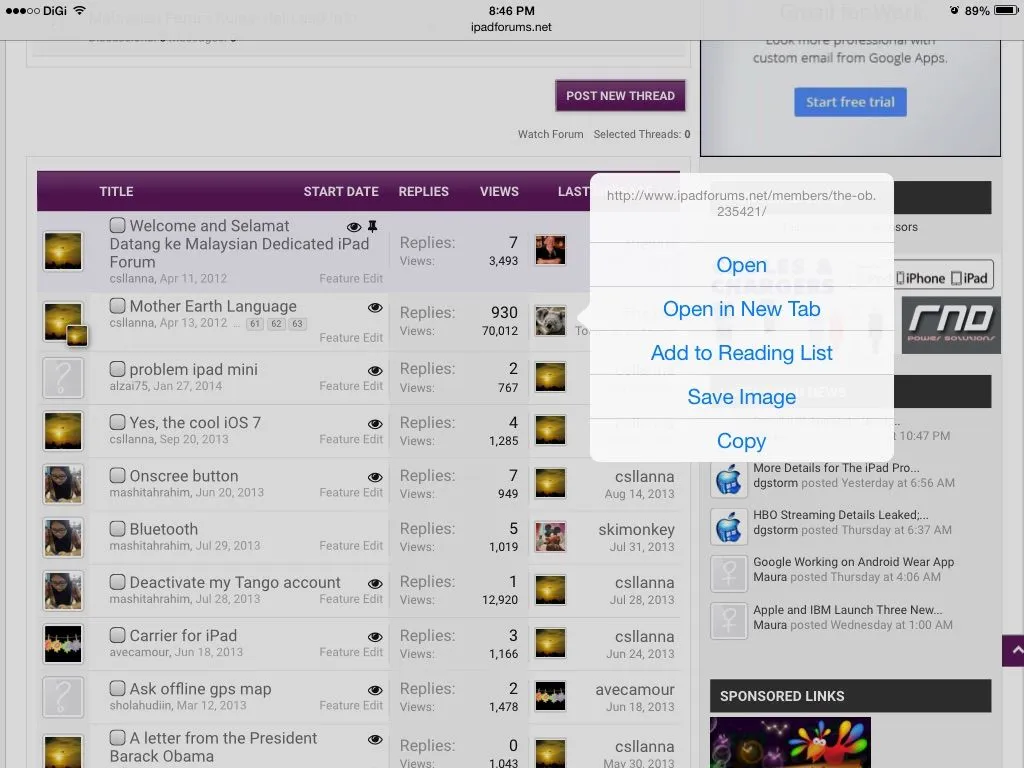Sort threads by REPLIES column header

pyautogui.click(x=423, y=191)
